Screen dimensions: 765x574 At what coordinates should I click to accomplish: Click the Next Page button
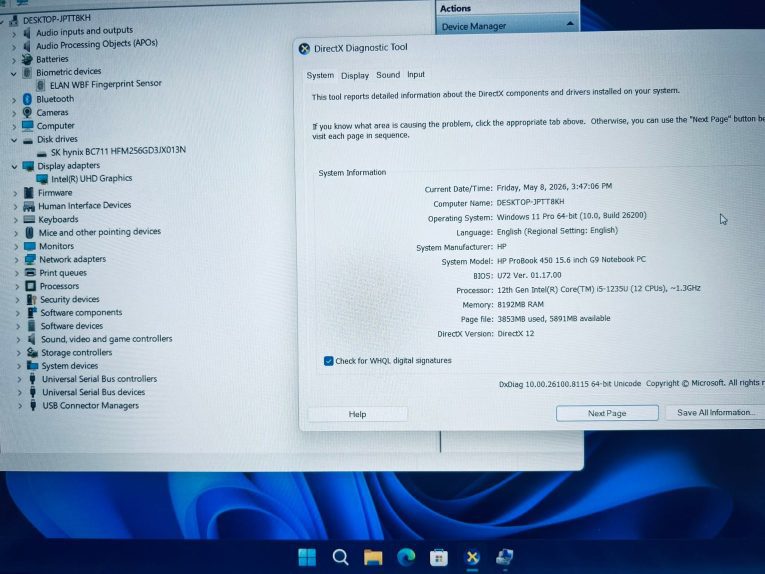coord(607,413)
